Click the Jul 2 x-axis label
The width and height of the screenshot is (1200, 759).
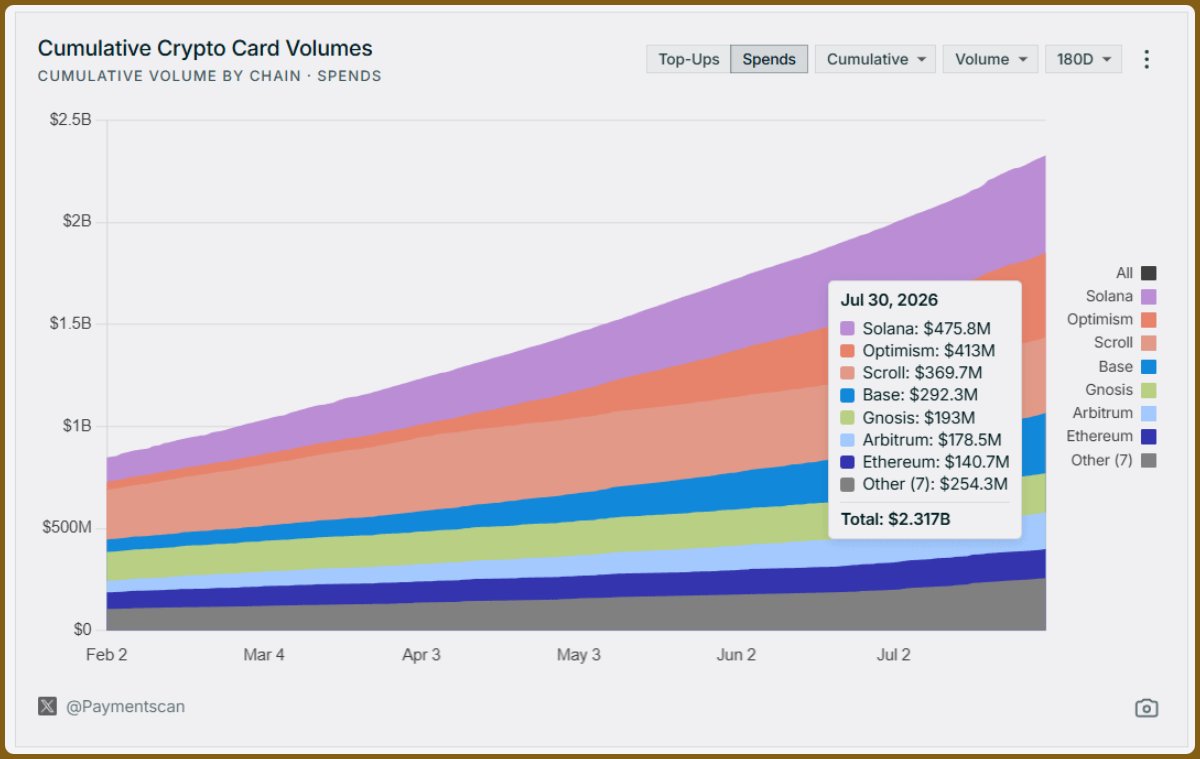pyautogui.click(x=893, y=656)
